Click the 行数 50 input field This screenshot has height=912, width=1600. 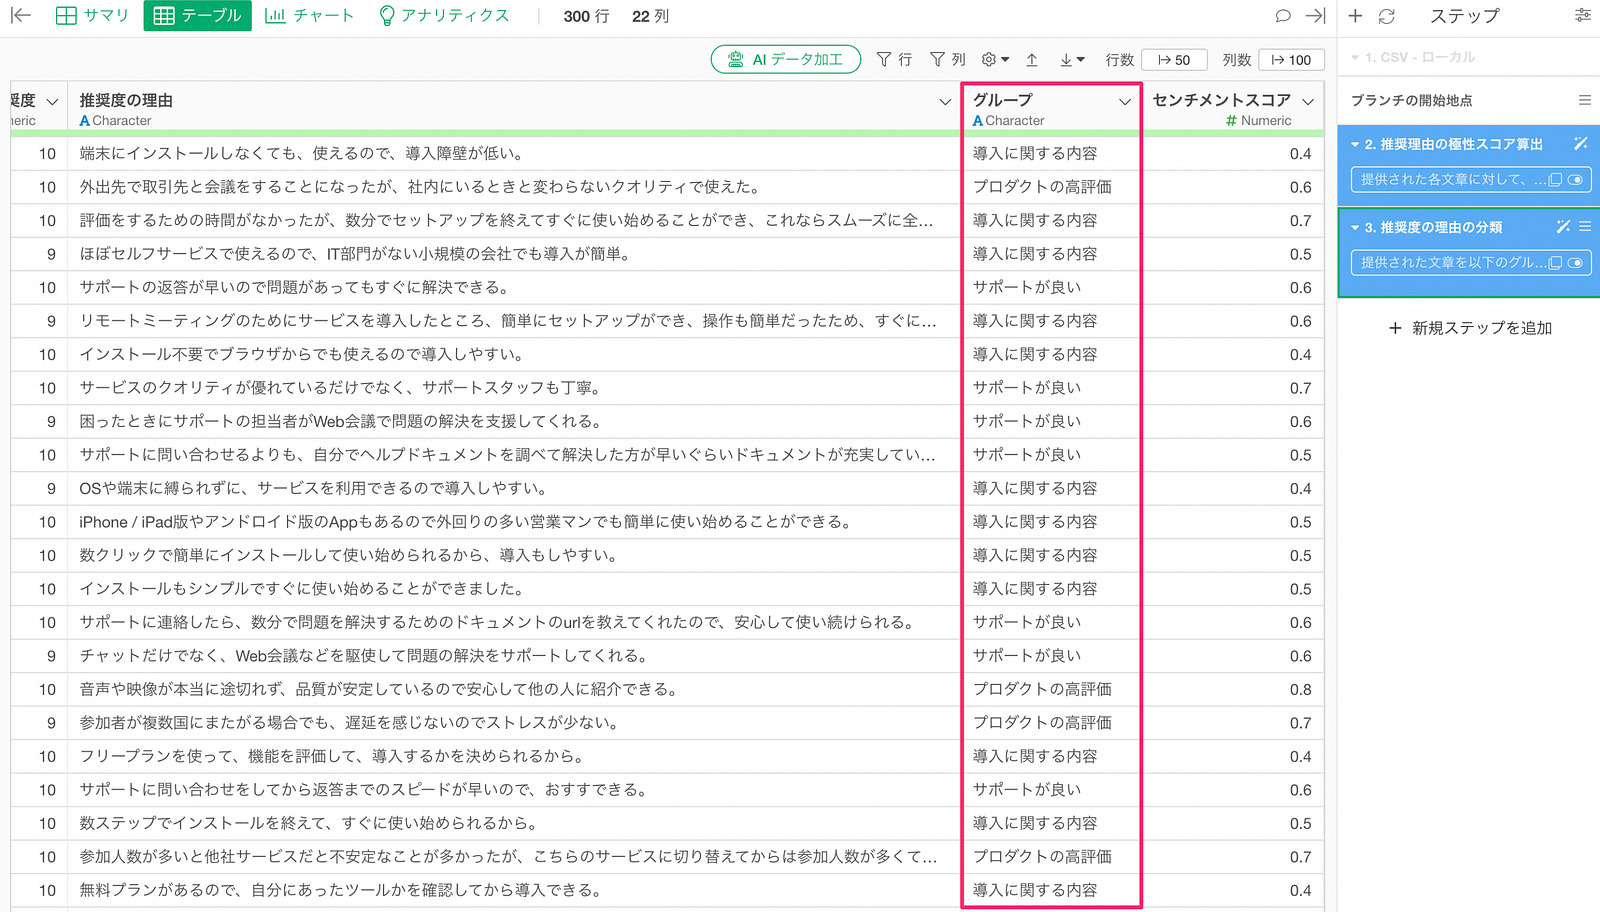pos(1176,59)
